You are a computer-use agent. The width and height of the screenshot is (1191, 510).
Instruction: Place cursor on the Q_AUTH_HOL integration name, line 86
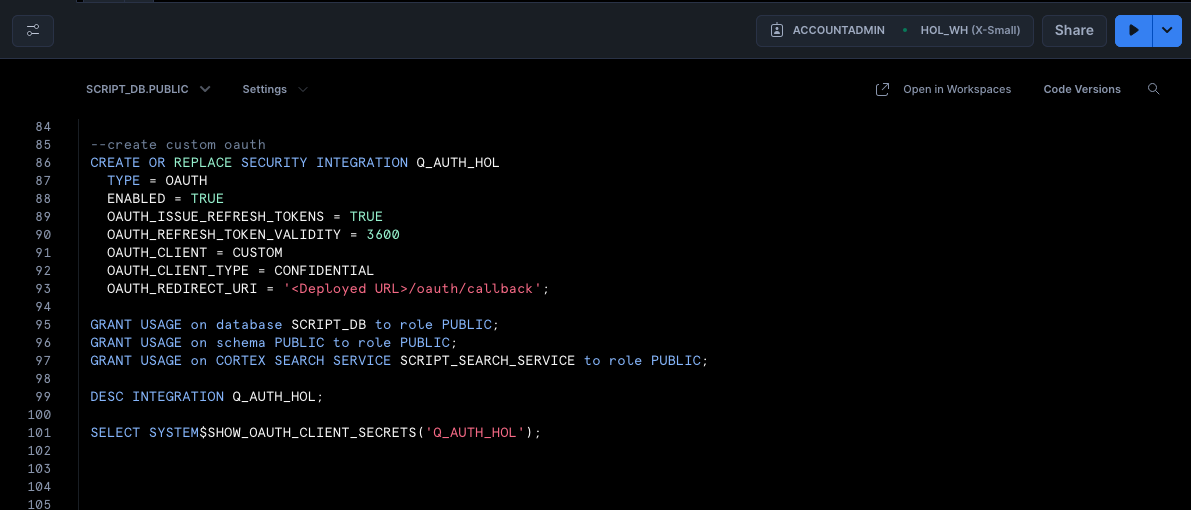(458, 162)
